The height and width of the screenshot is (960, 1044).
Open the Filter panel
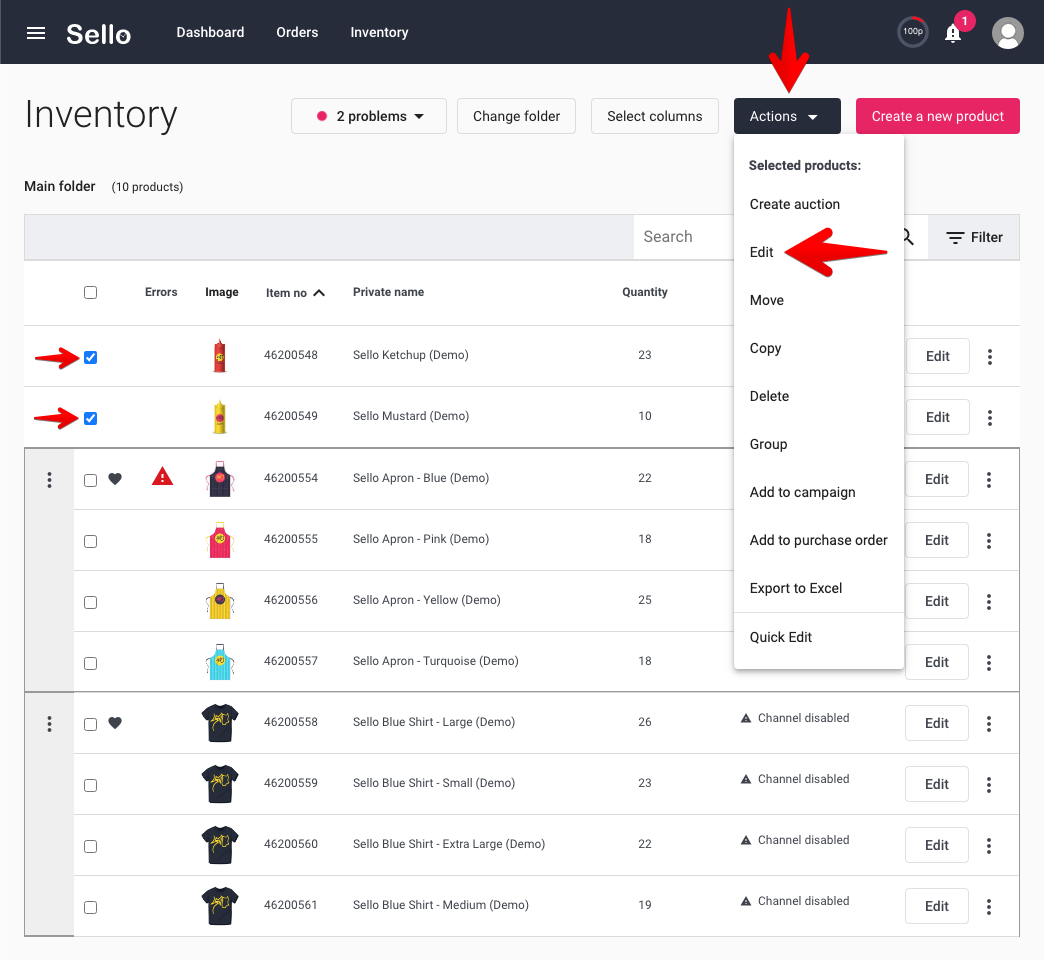pos(973,237)
